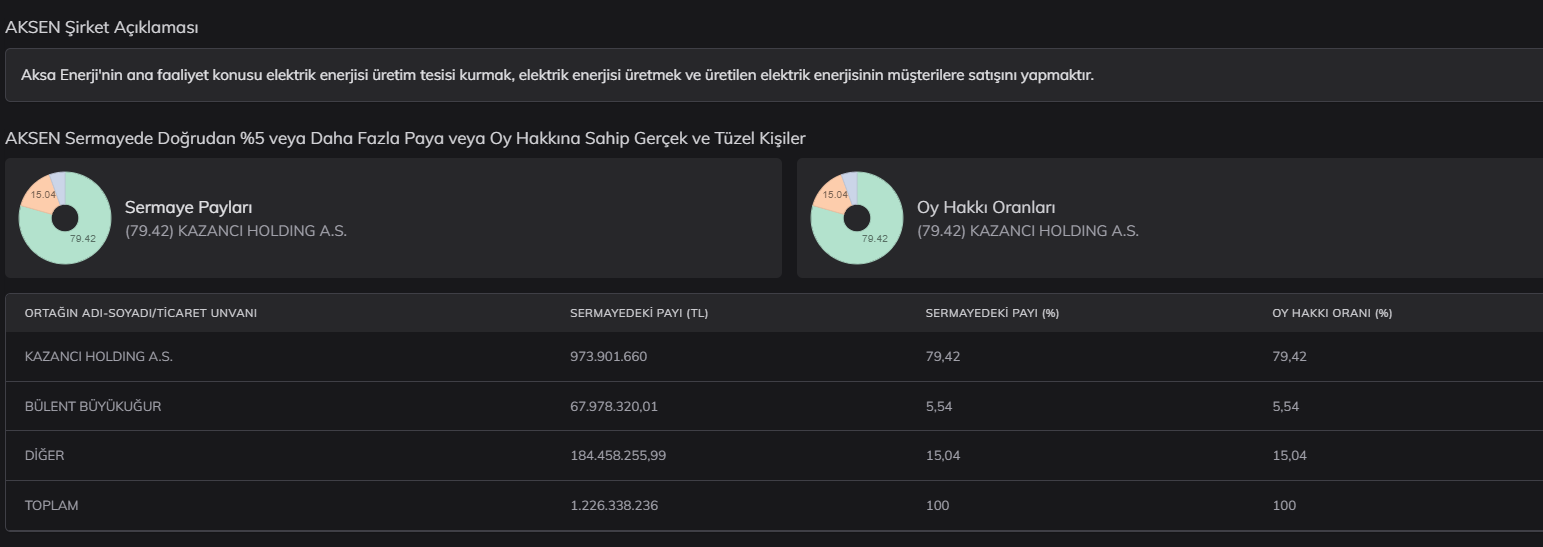Click the KAZANCI HOLDING subtitle under Sermaye Payları
1543x547 pixels.
pos(236,231)
